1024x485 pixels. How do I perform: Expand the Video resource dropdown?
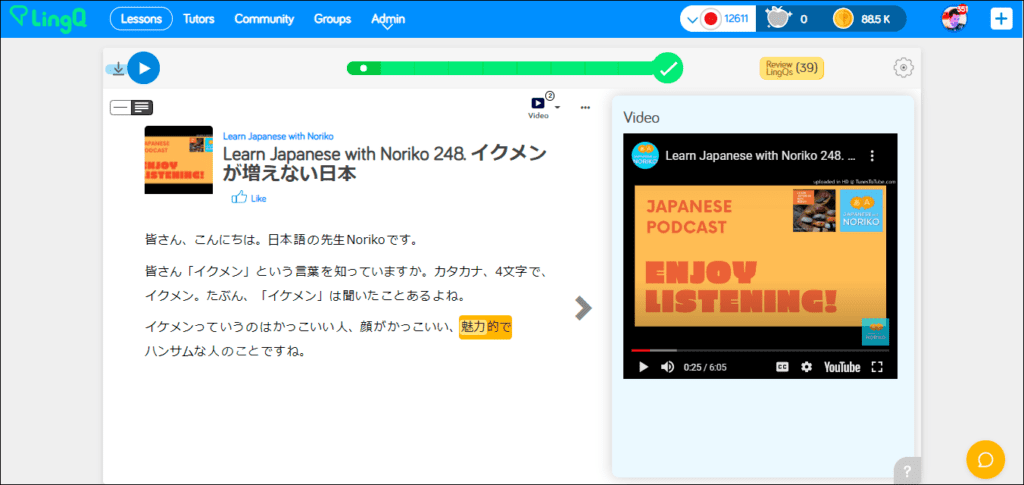tap(557, 106)
